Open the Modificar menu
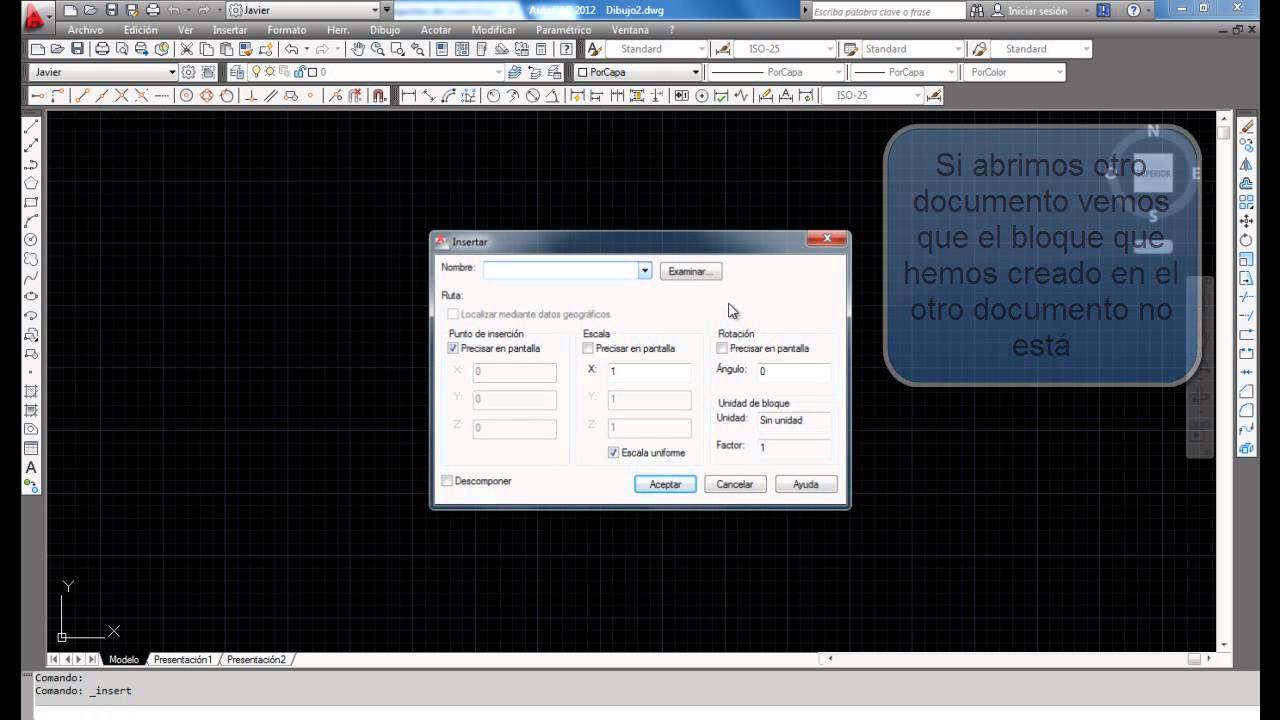1280x720 pixels. (x=493, y=30)
